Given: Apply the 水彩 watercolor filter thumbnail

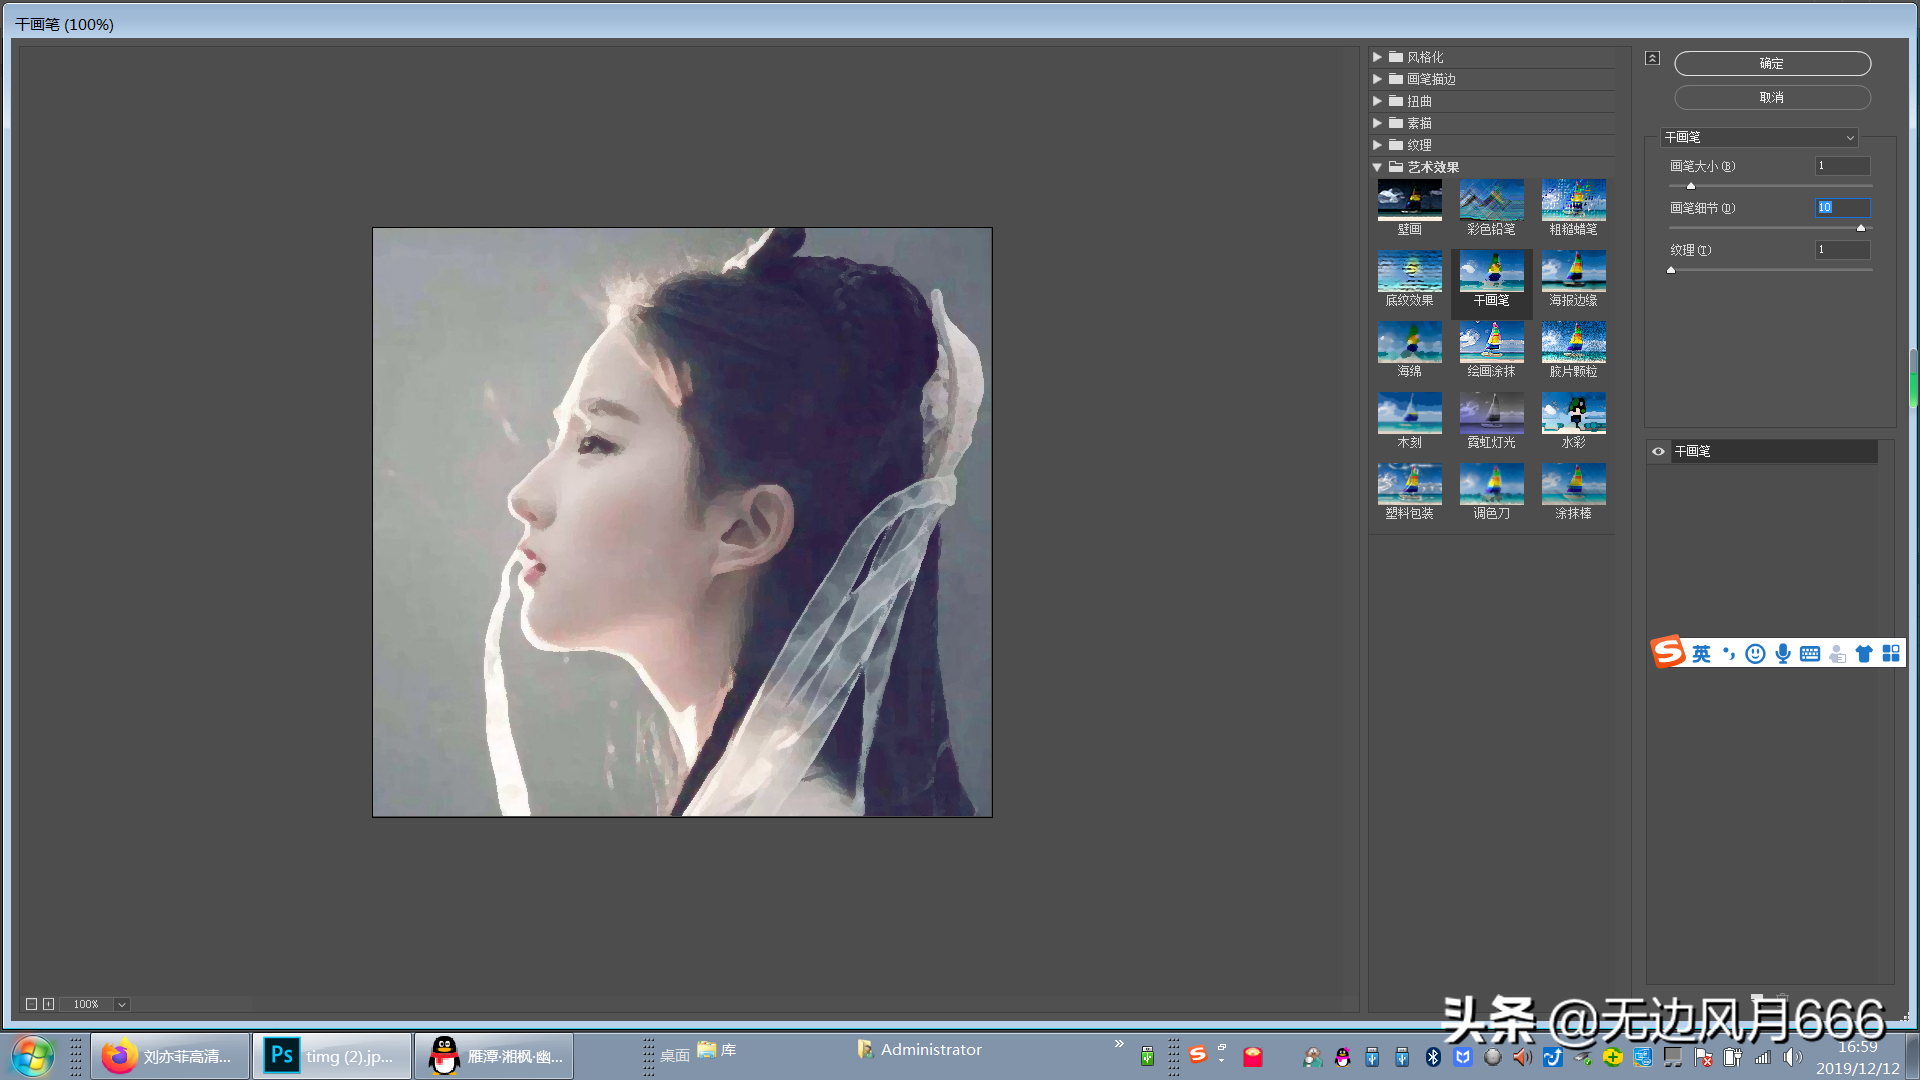Looking at the screenshot, I should pyautogui.click(x=1573, y=413).
